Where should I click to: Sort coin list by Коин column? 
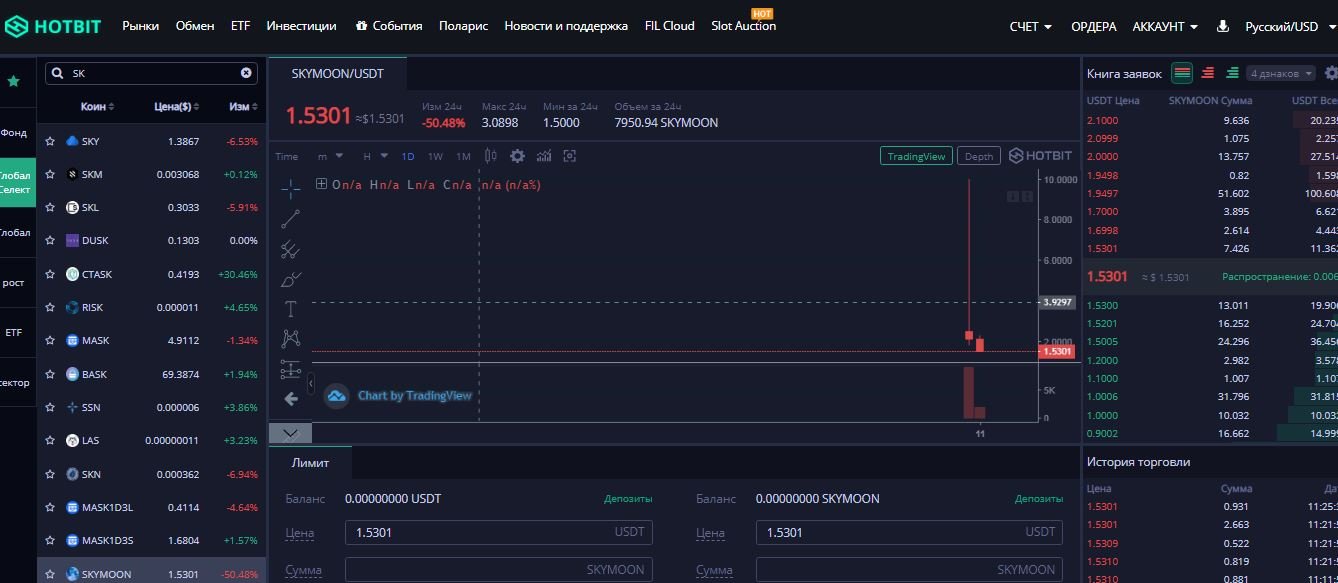[x=97, y=107]
